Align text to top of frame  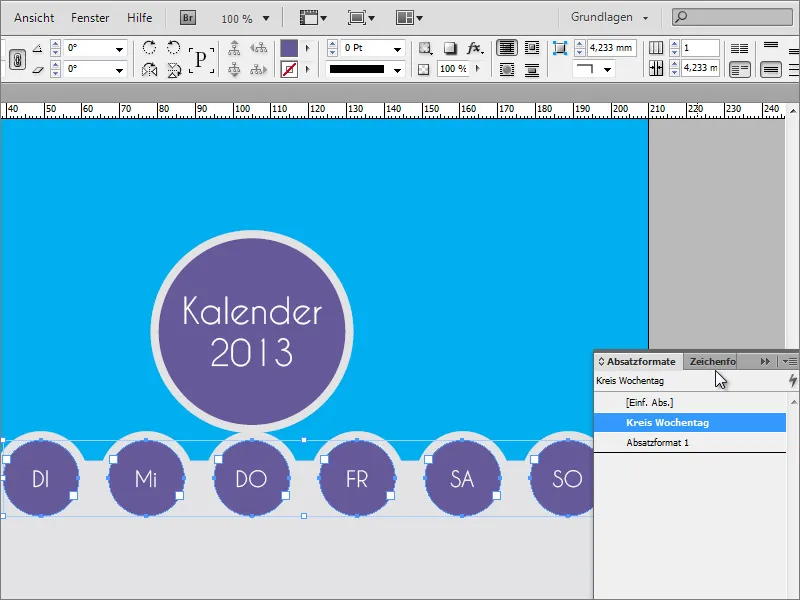pyautogui.click(x=771, y=45)
